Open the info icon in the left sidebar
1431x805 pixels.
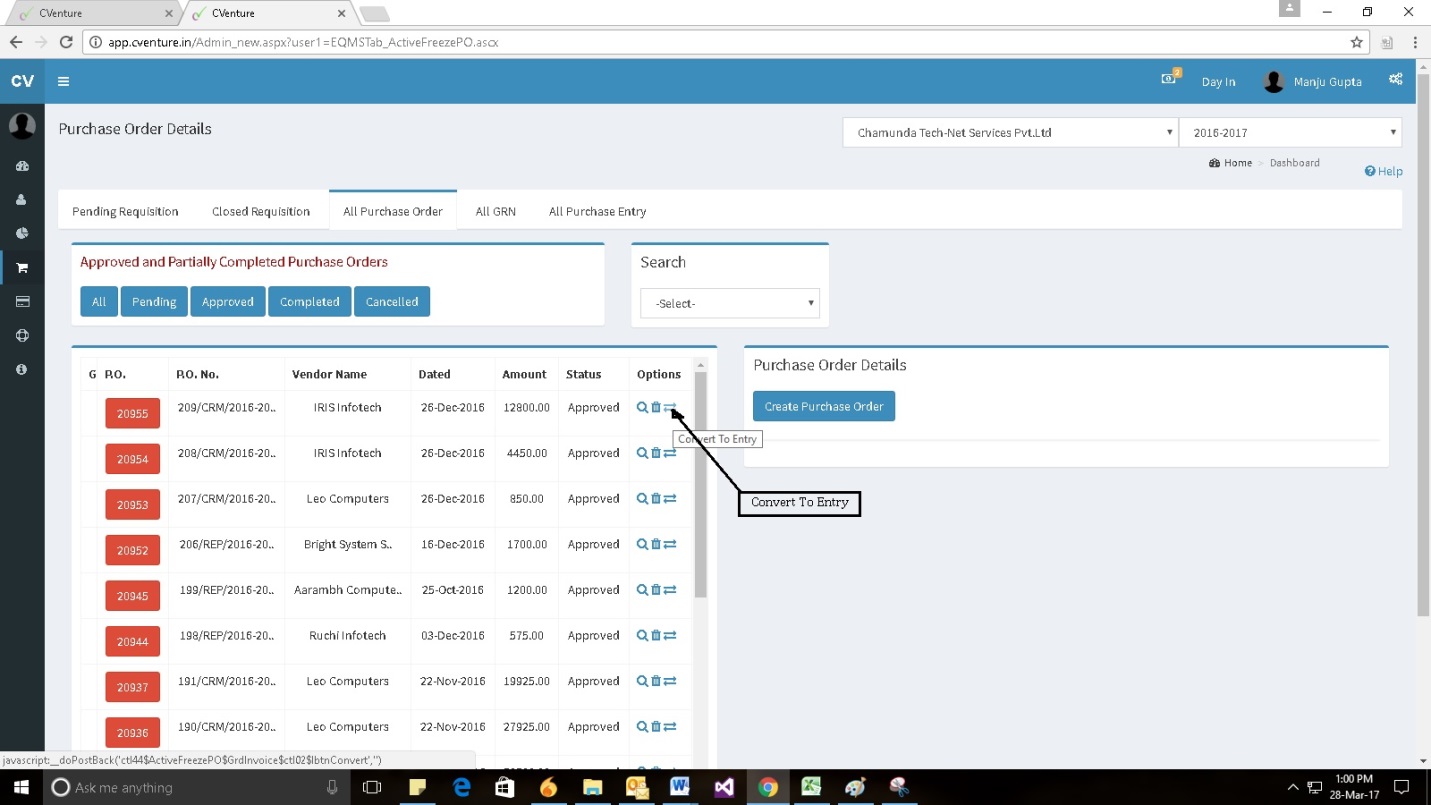pos(22,370)
